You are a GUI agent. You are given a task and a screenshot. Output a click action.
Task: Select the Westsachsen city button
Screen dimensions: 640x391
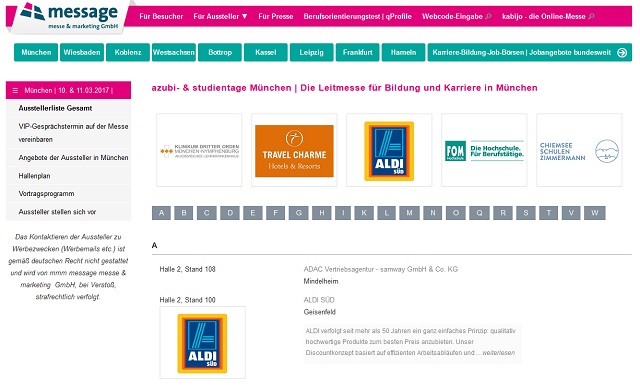[x=173, y=52]
